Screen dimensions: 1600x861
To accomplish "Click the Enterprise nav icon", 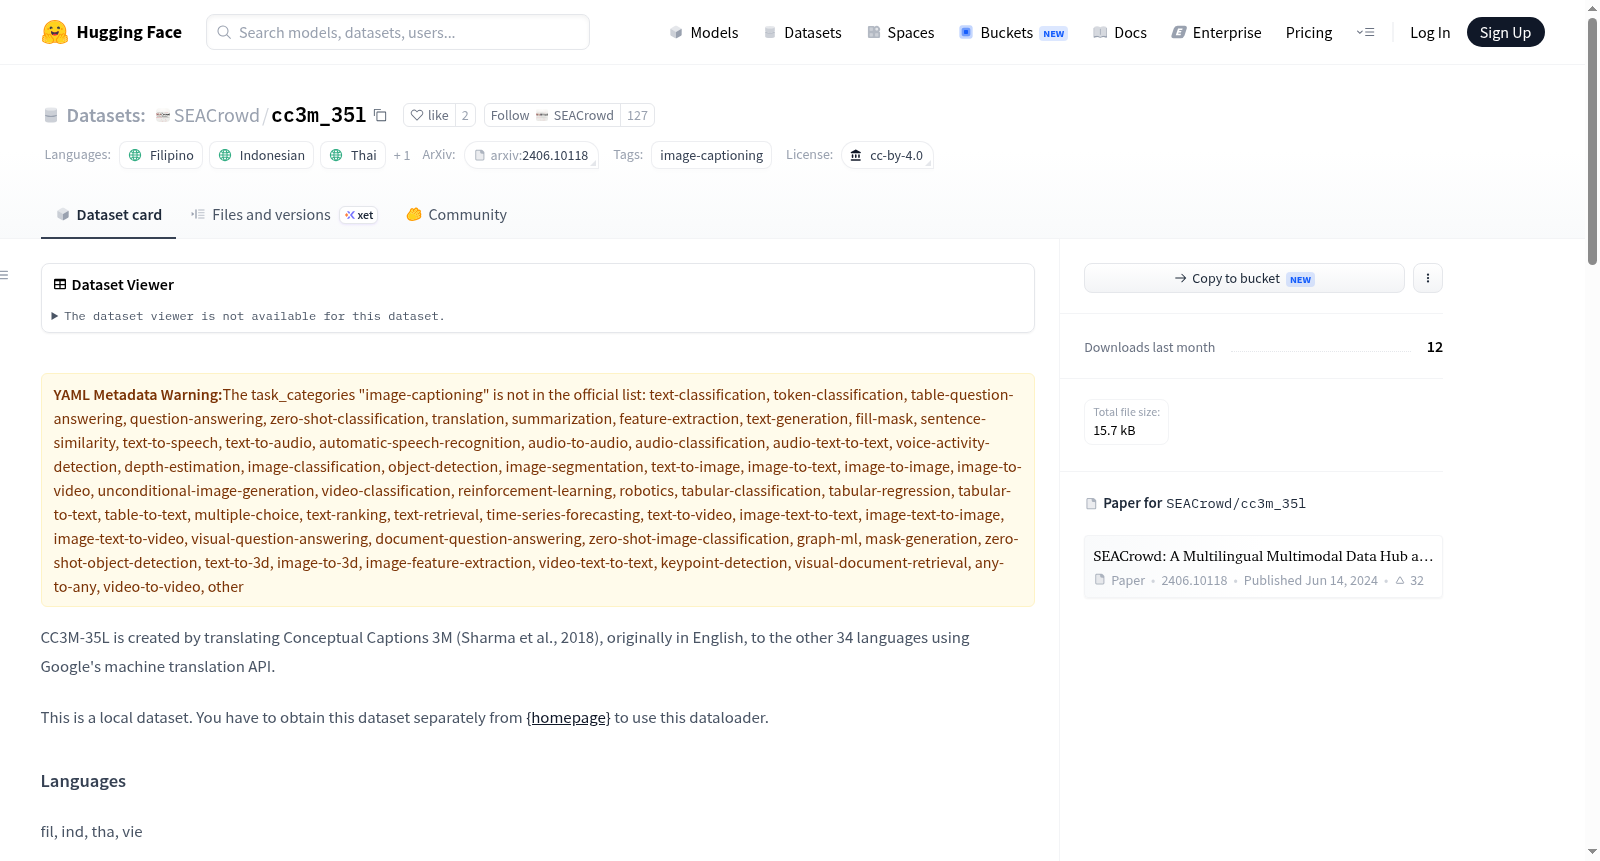I will tap(1179, 32).
